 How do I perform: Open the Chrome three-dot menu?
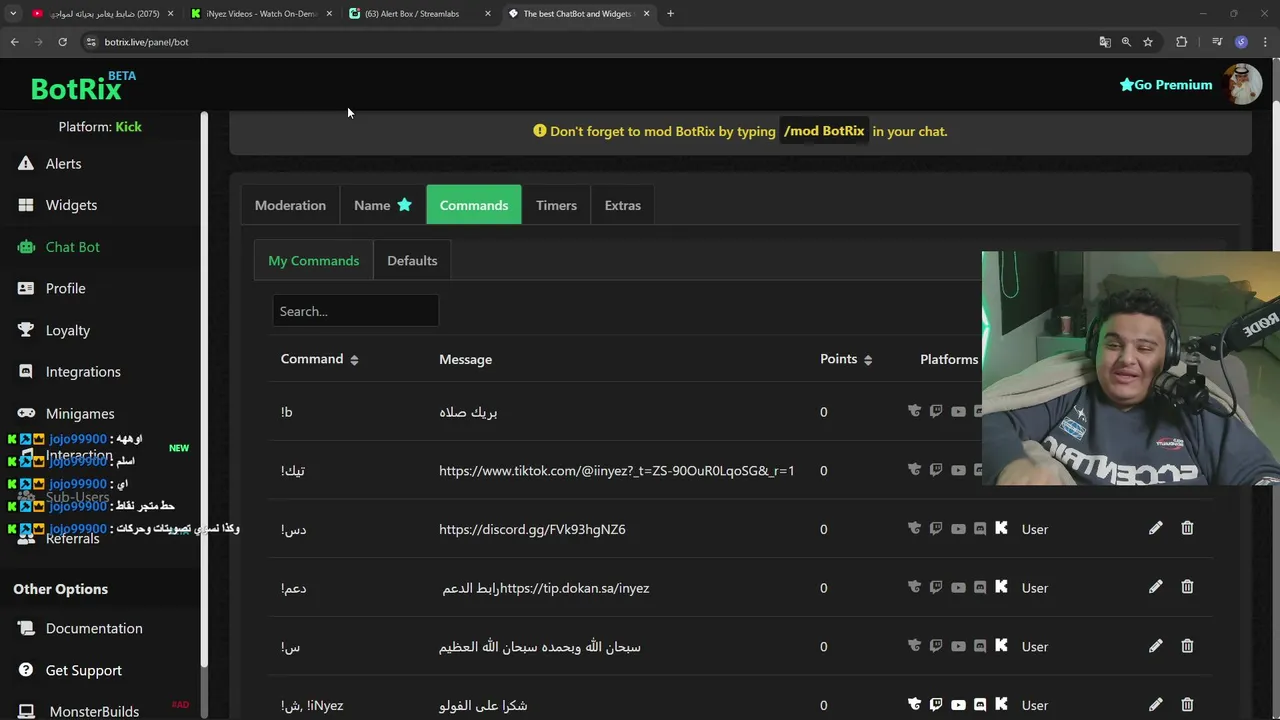pos(1265,42)
